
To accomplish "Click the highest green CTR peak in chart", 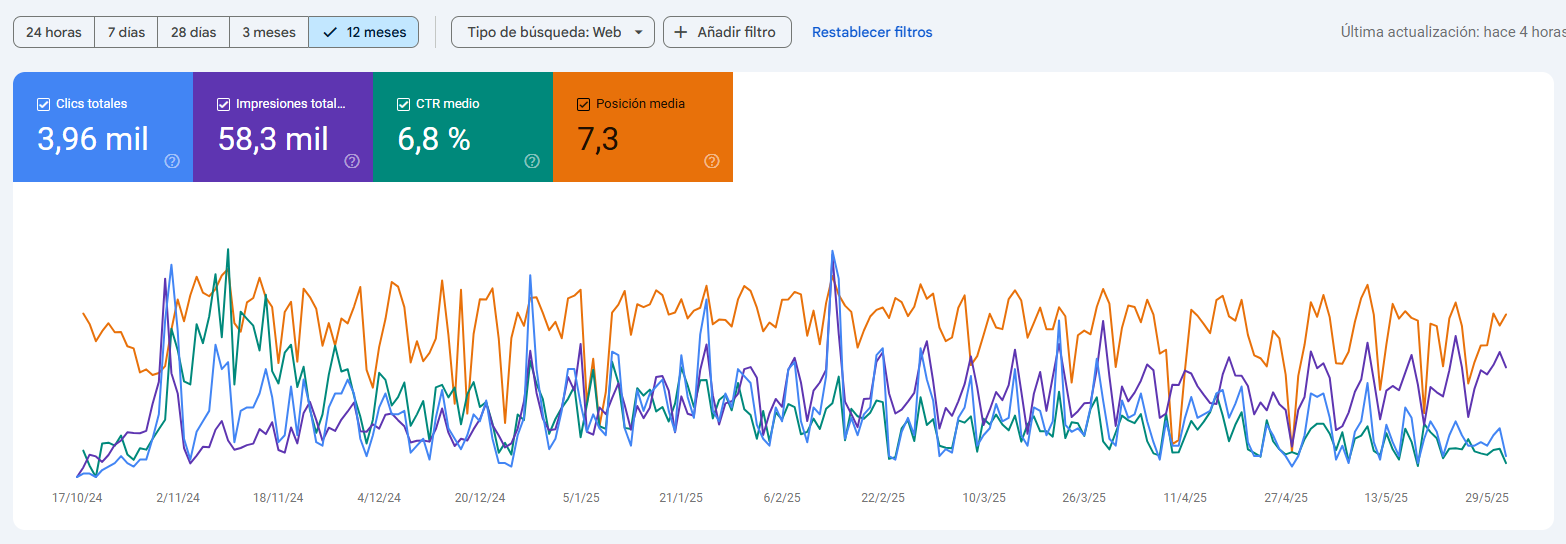I will [228, 250].
